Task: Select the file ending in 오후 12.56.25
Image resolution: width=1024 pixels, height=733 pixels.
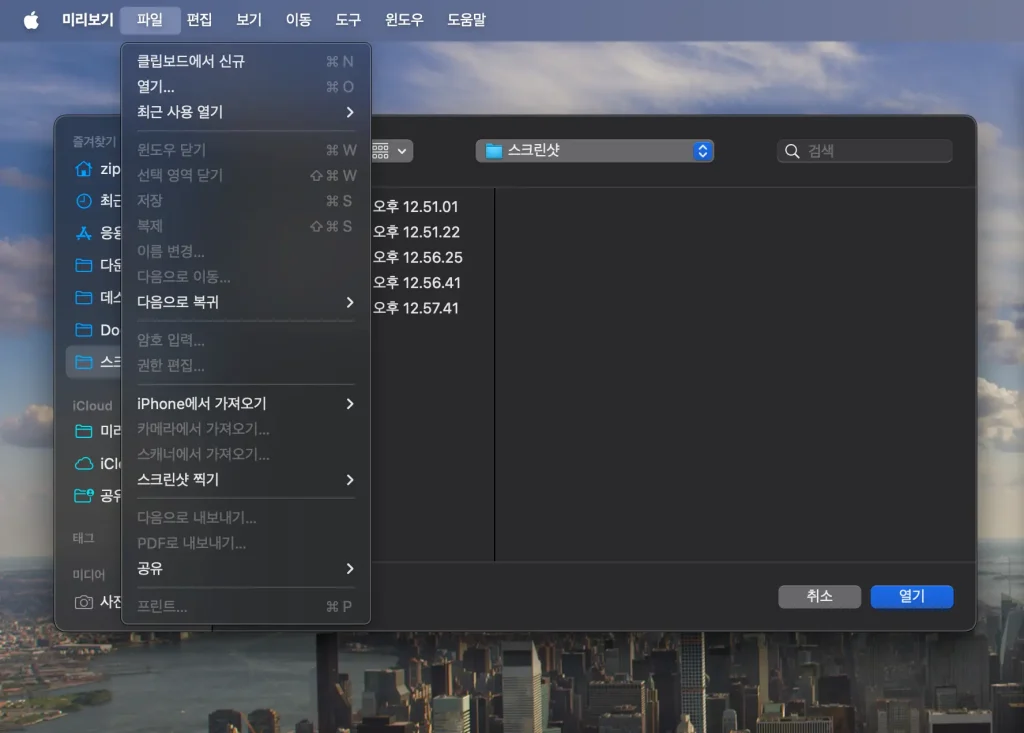Action: tap(417, 257)
